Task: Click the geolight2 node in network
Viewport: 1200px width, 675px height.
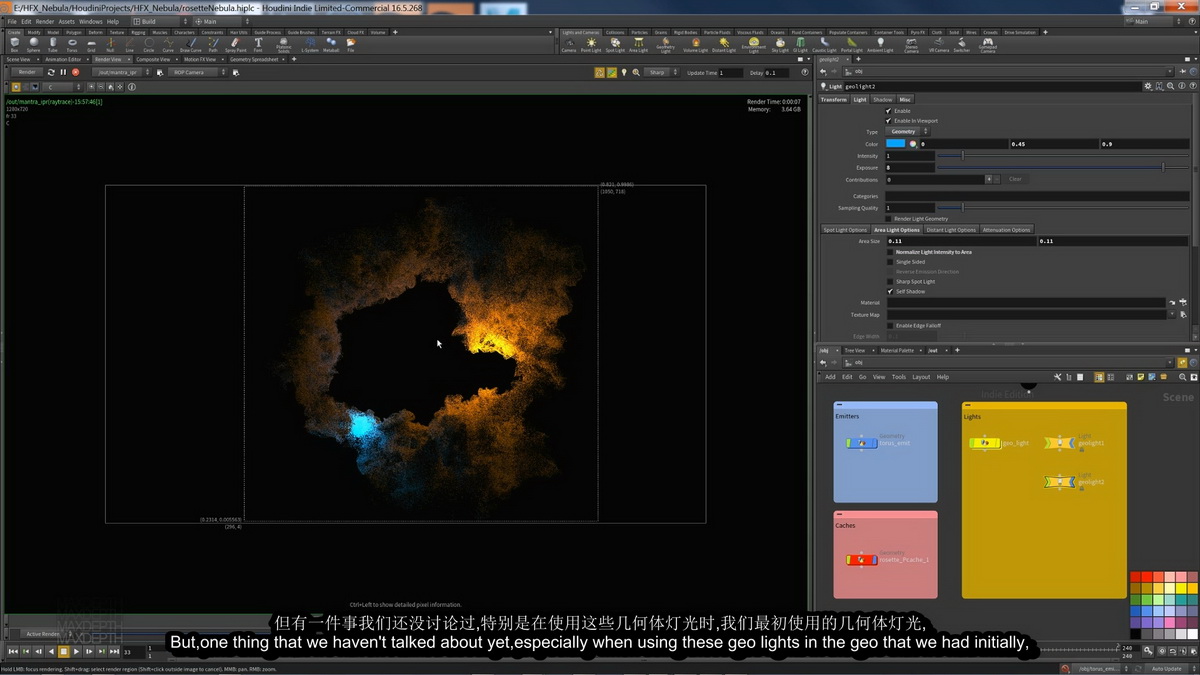Action: tap(1060, 482)
